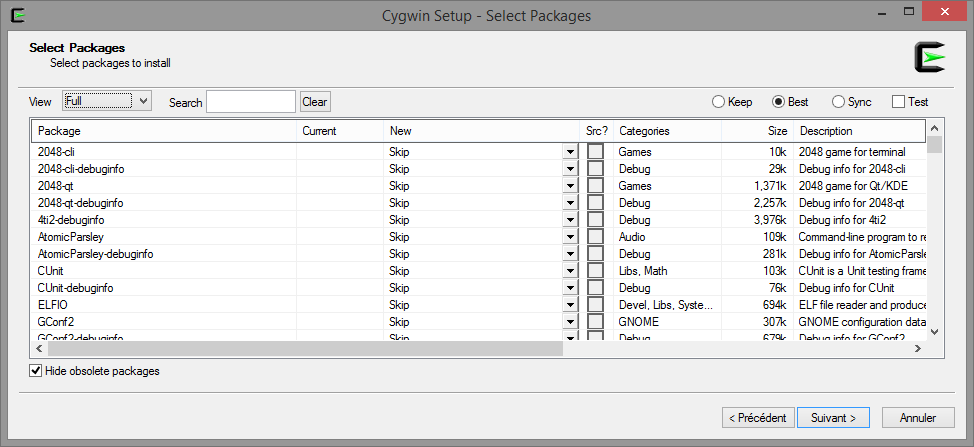Click the Cygwin icon in title bar
Image resolution: width=974 pixels, height=447 pixels.
click(x=17, y=14)
